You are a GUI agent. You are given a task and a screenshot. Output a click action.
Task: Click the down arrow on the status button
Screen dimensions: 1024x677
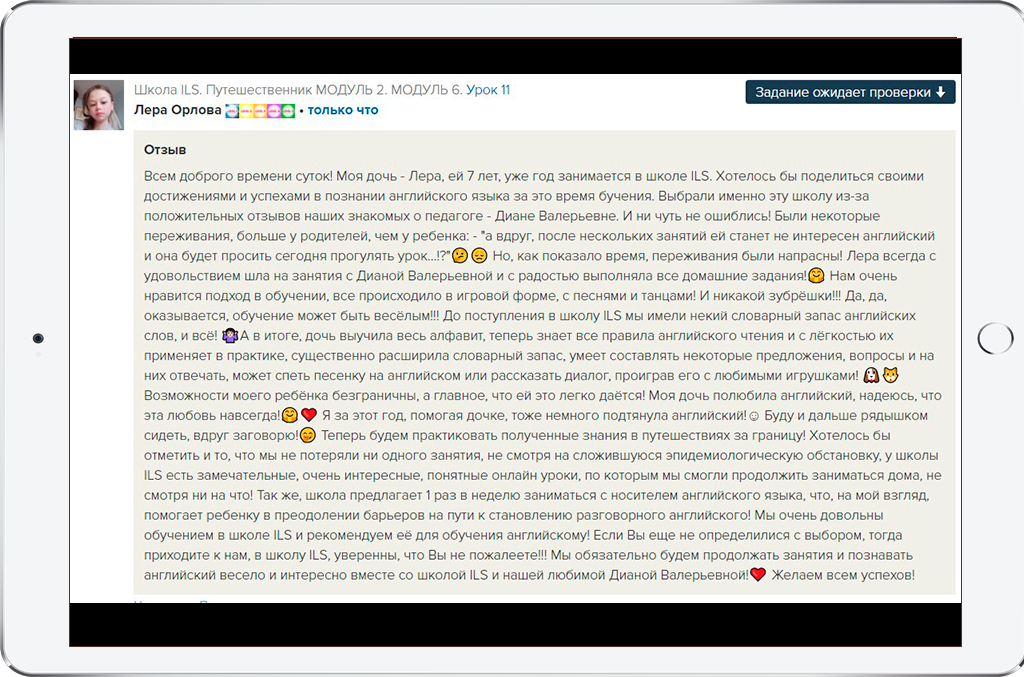point(940,92)
